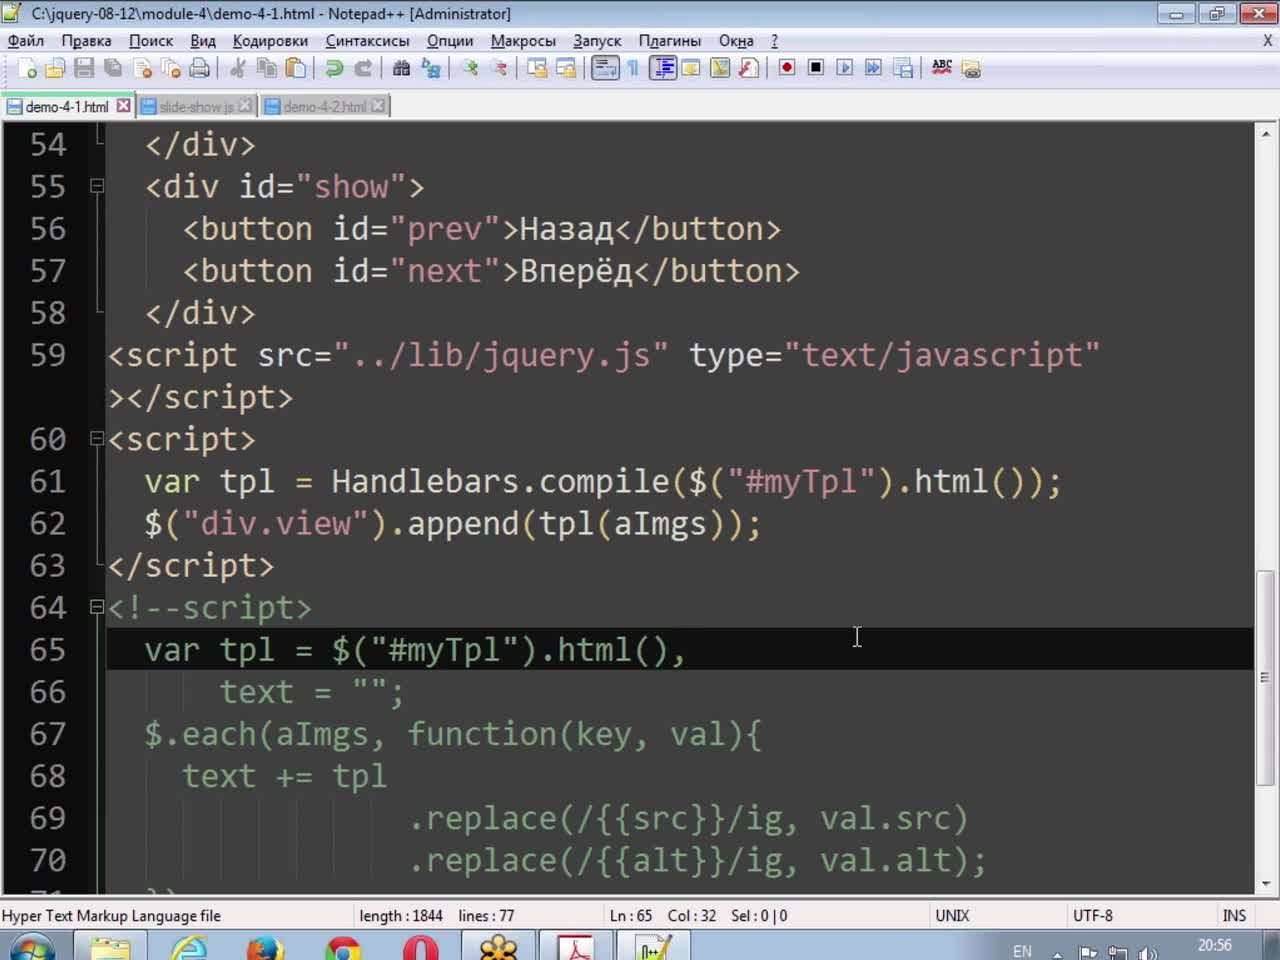Open the Файл menu
This screenshot has width=1280, height=960.
pos(26,41)
